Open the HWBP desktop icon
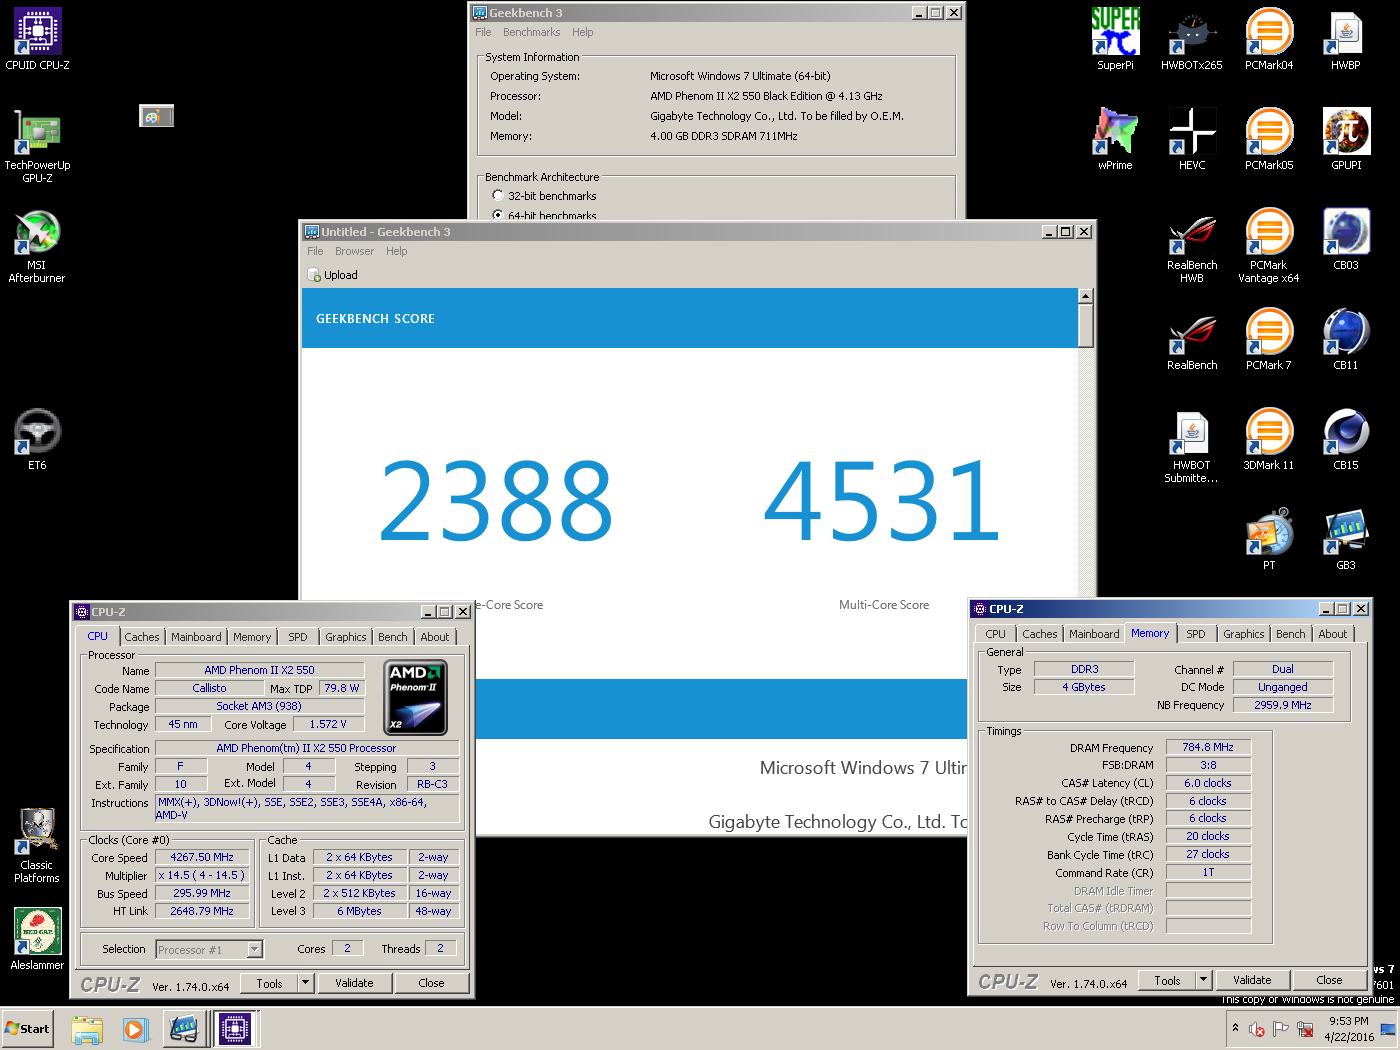 [x=1346, y=39]
